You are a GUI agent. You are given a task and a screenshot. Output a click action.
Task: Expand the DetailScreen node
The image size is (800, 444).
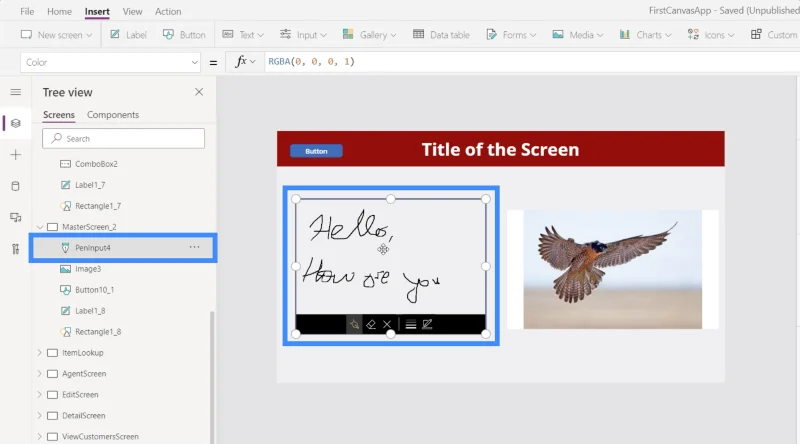40,415
